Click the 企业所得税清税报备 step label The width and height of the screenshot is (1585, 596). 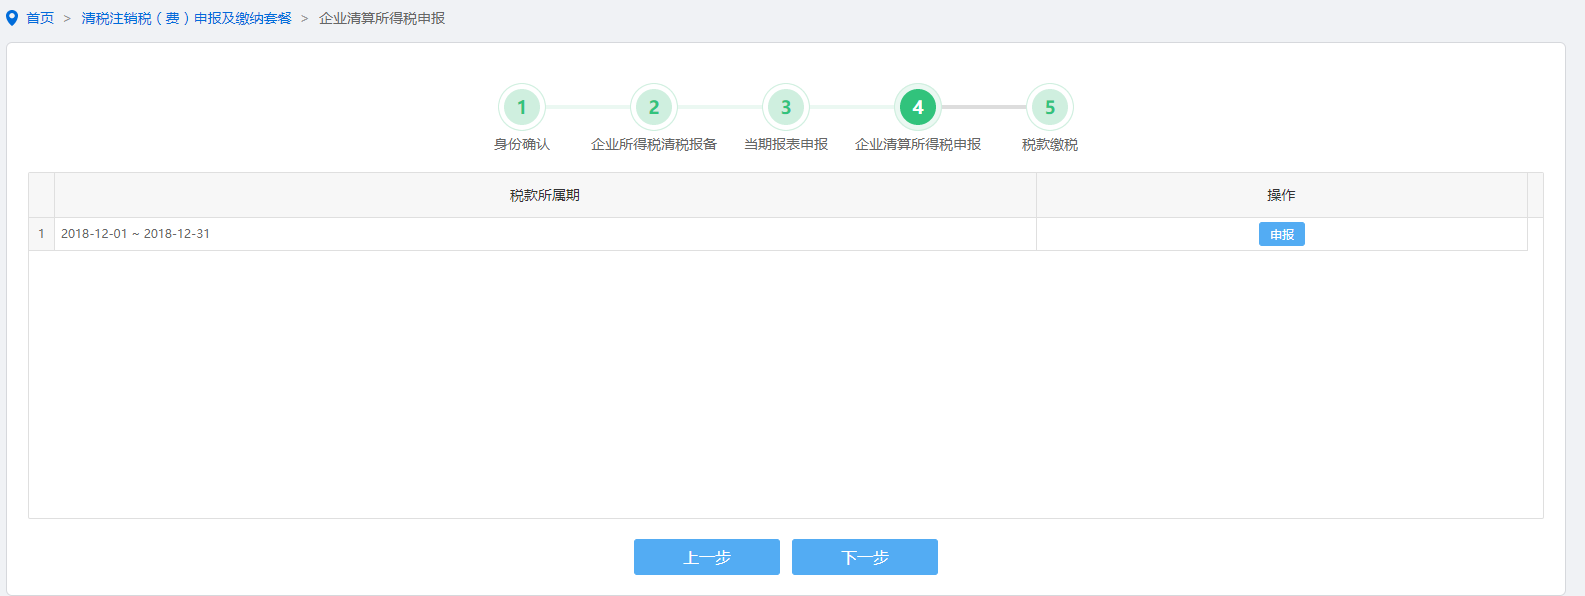tap(654, 144)
